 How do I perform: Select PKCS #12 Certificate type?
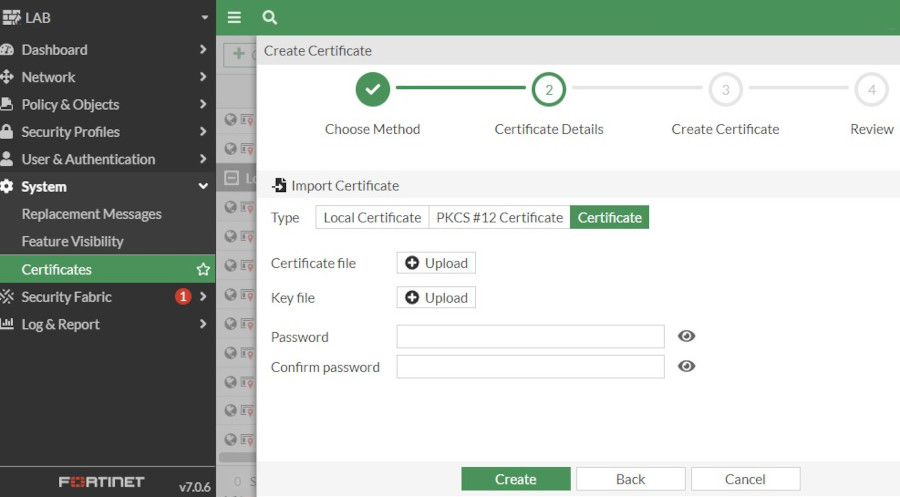tap(499, 218)
